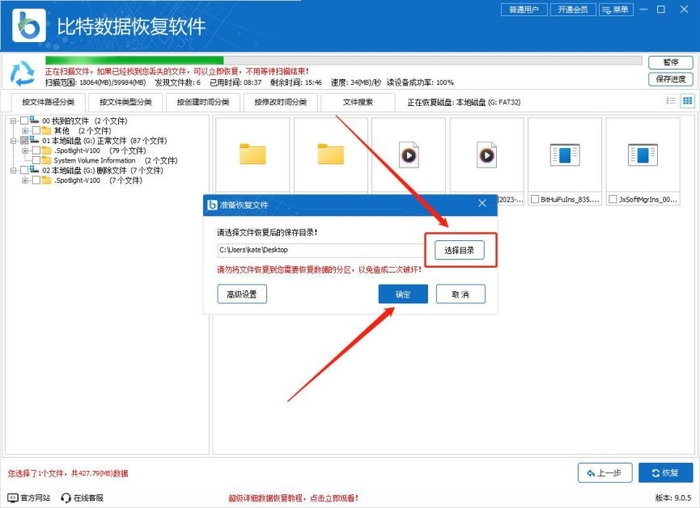Expand the 其他 folder tree node

[x=25, y=131]
